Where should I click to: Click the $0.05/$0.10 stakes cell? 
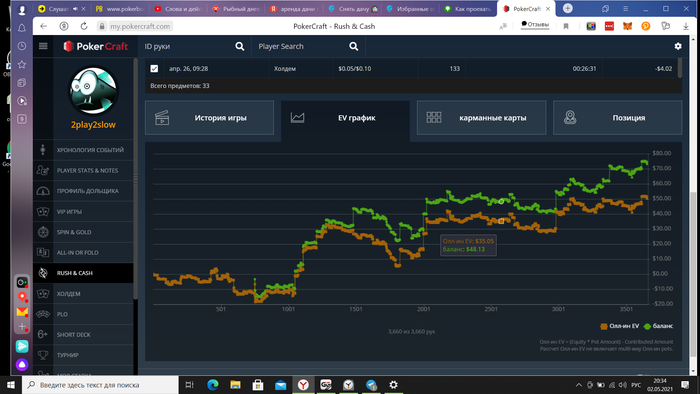pyautogui.click(x=354, y=68)
